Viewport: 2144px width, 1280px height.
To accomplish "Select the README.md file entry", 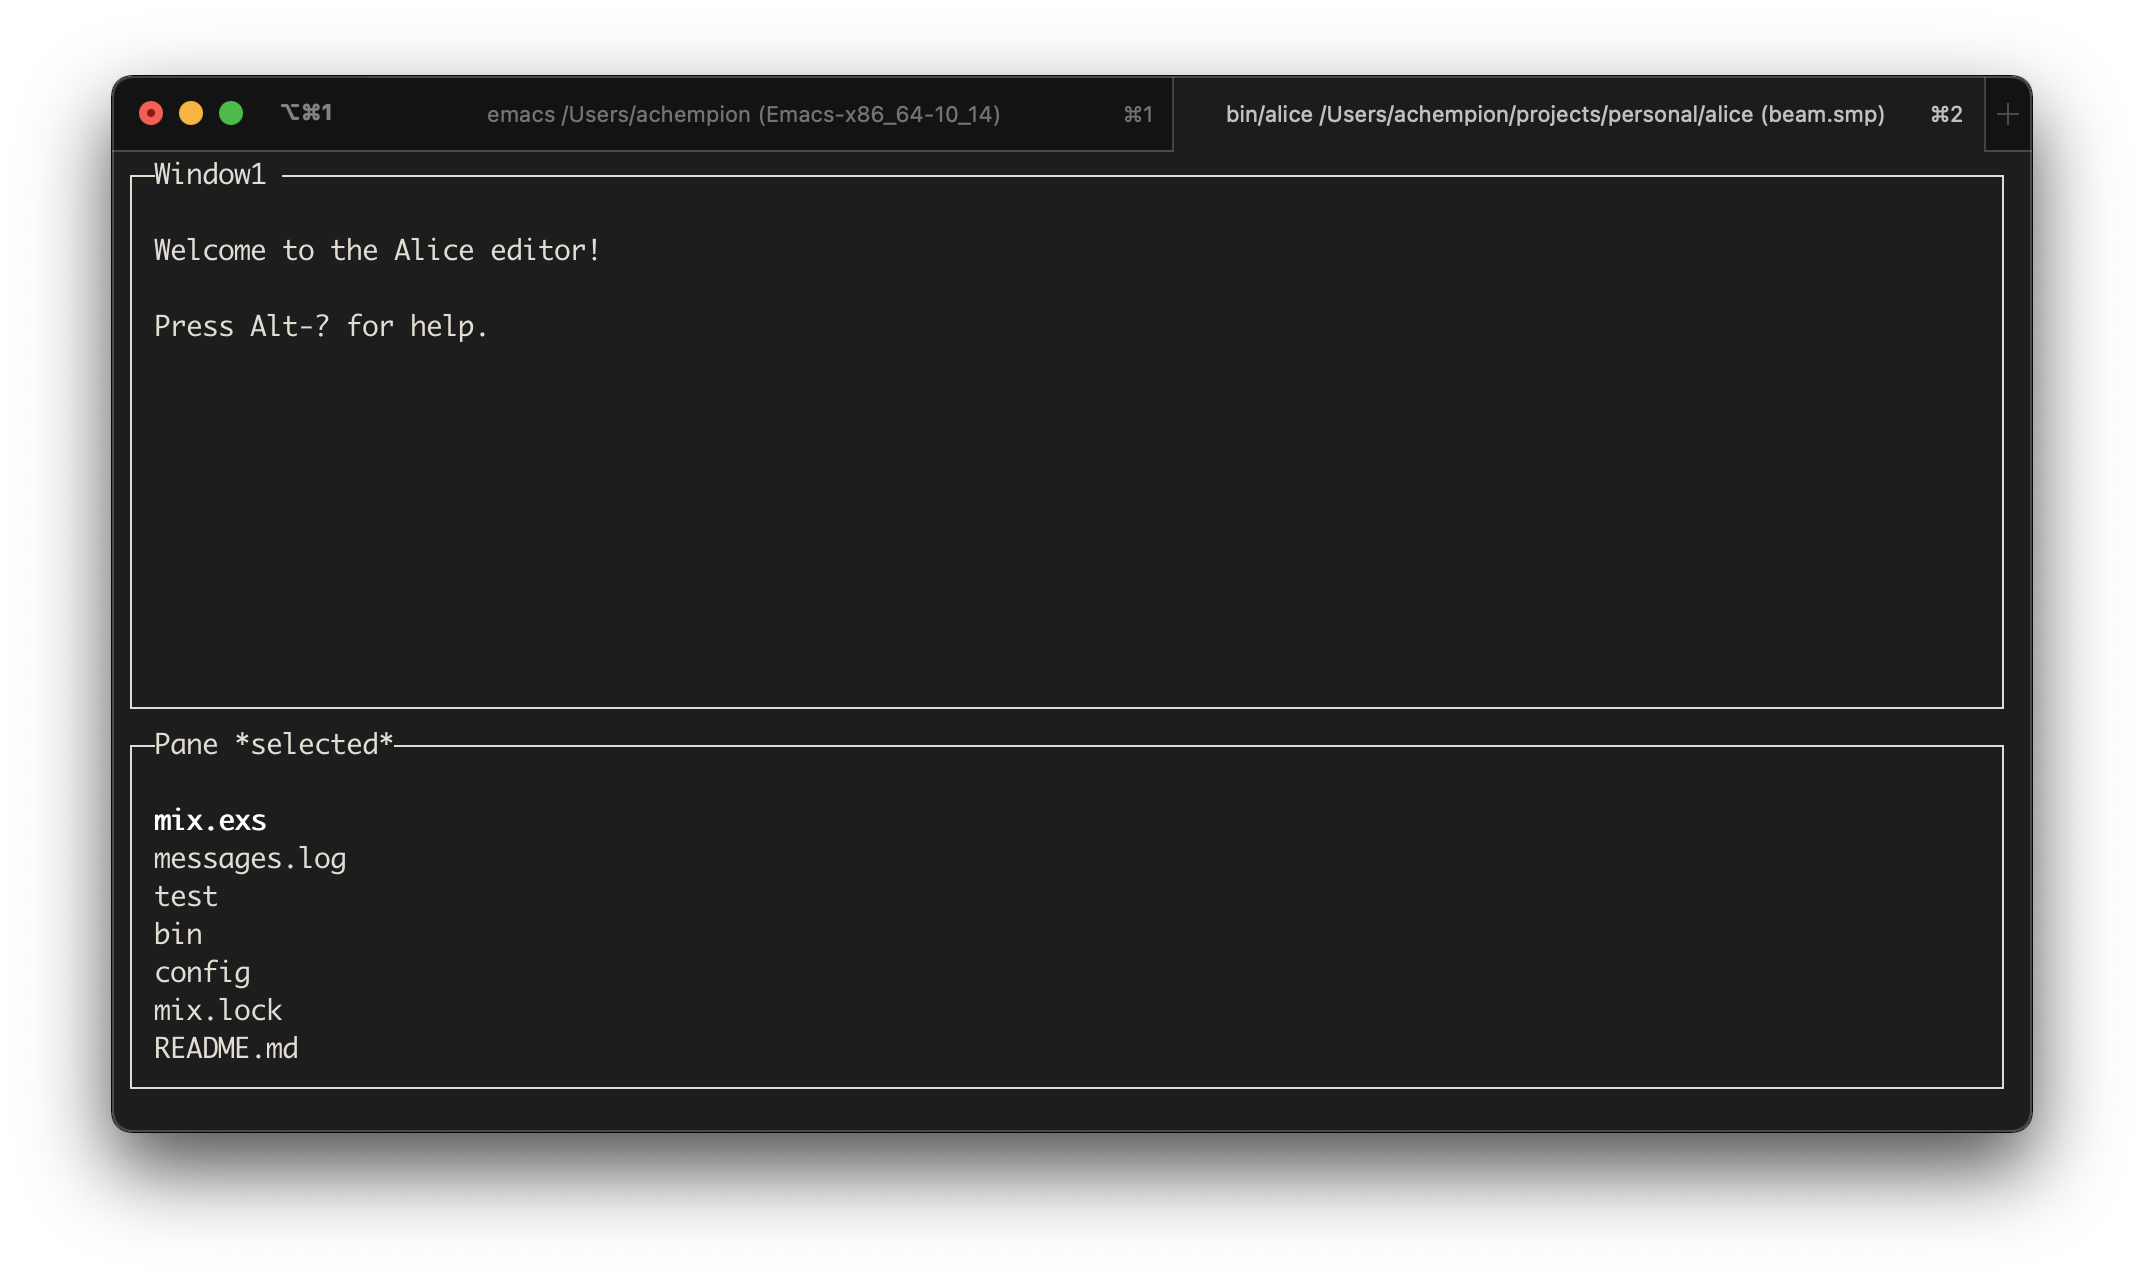I will 225,1048.
